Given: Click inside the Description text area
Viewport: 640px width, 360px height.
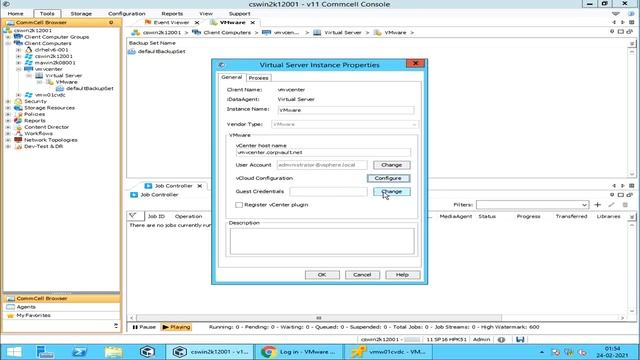Looking at the screenshot, I should click(322, 241).
